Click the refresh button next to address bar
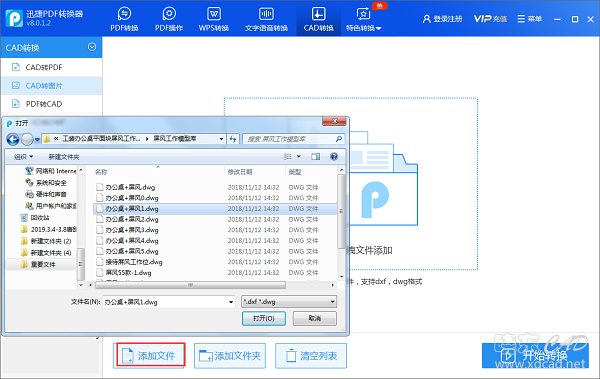Image resolution: width=600 pixels, height=379 pixels. [233, 139]
